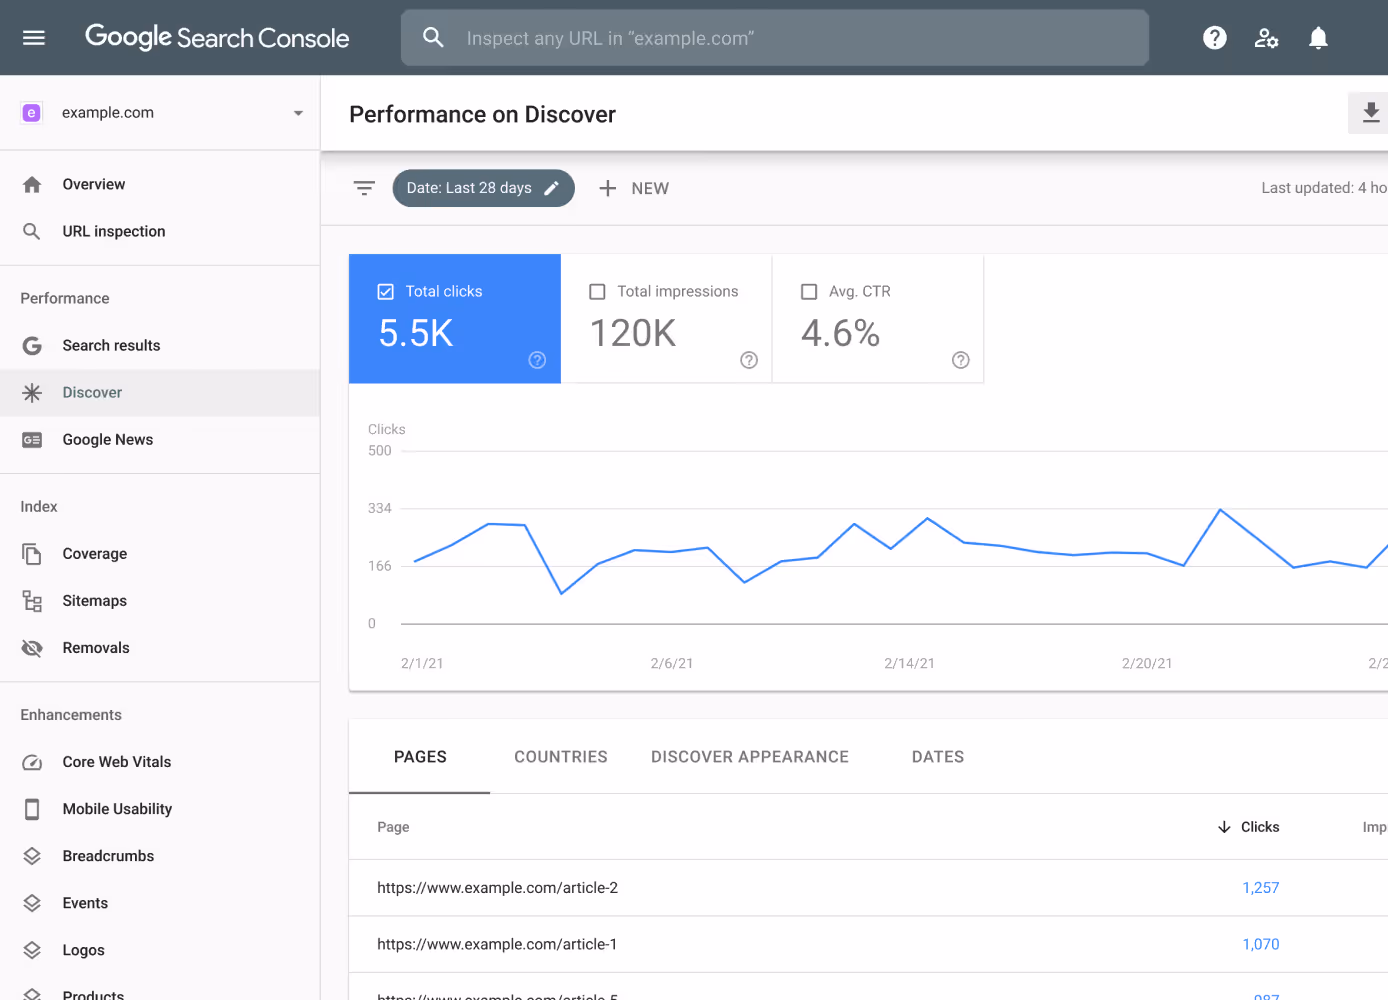This screenshot has height=1000, width=1388.
Task: Expand the example.com property dropdown
Action: (298, 113)
